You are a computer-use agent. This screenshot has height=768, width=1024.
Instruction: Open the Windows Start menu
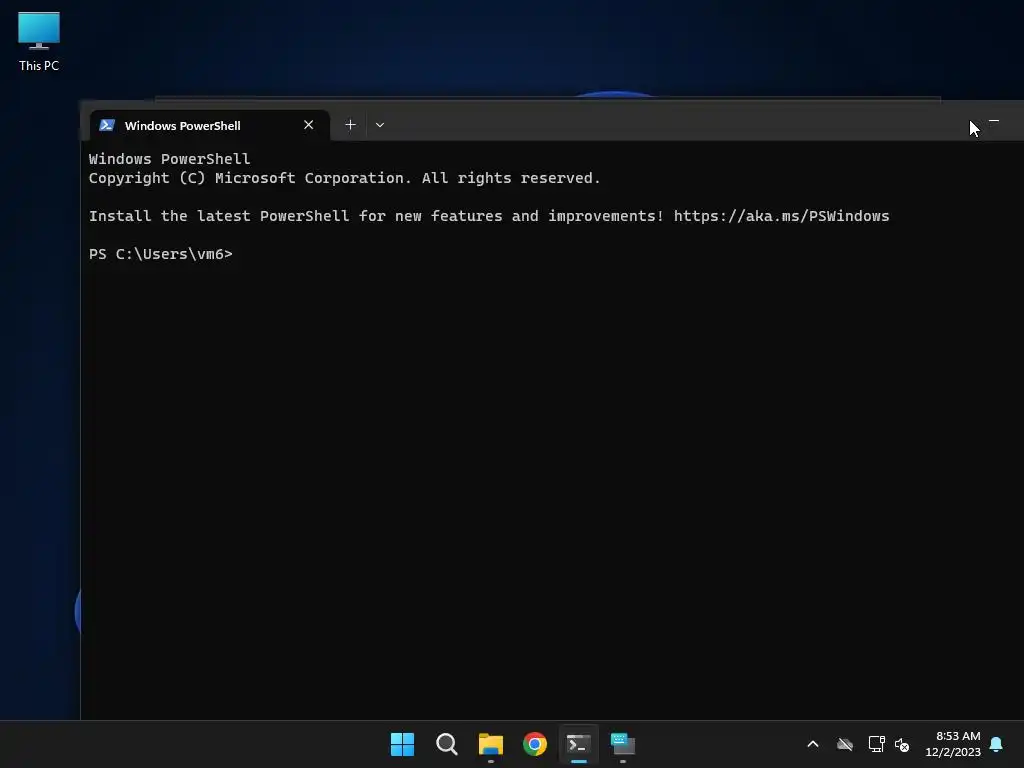point(402,744)
